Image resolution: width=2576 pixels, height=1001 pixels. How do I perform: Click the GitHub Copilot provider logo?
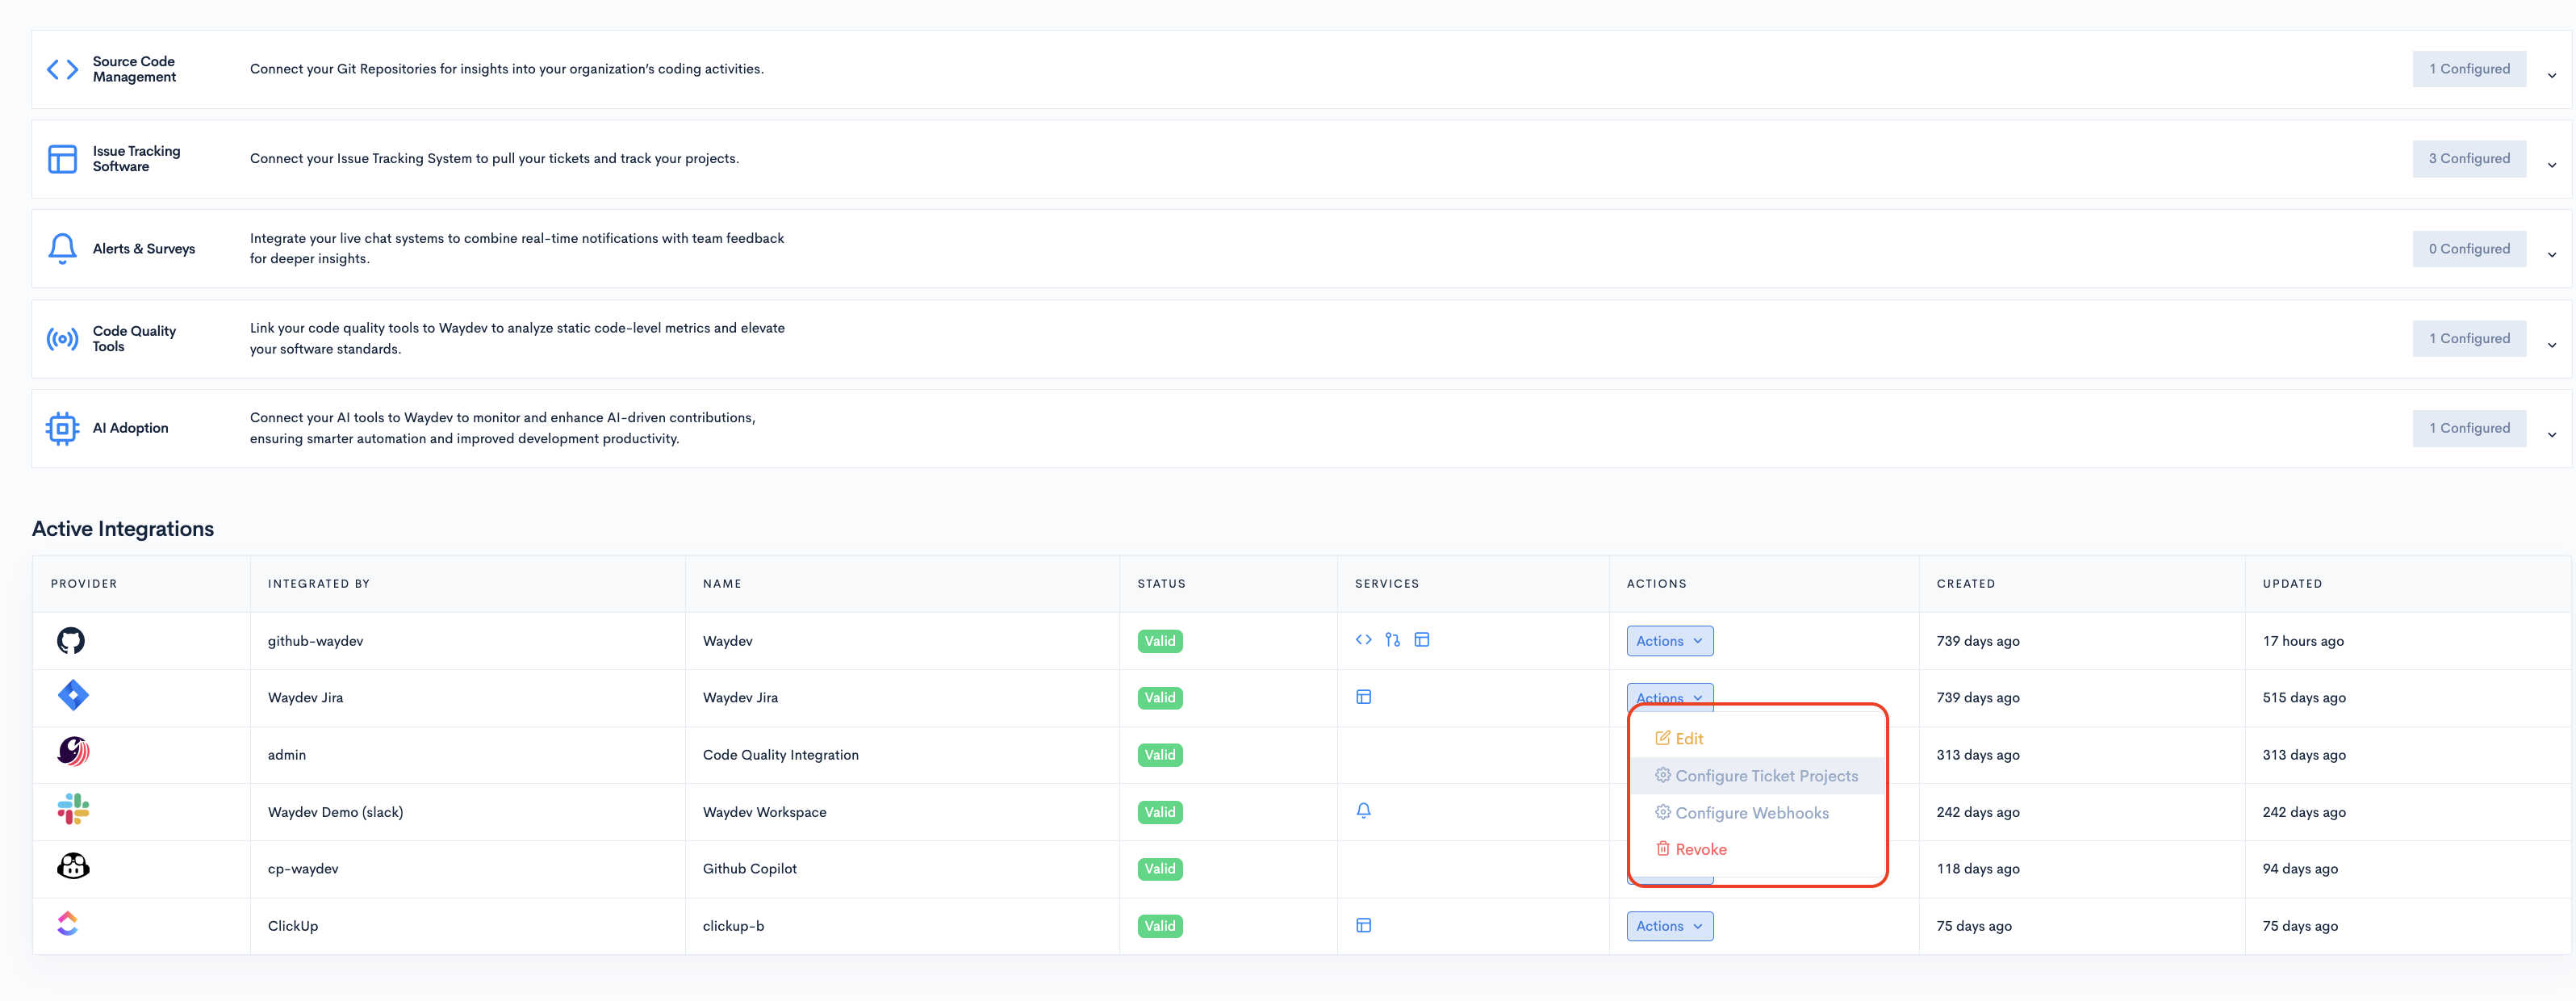(73, 866)
